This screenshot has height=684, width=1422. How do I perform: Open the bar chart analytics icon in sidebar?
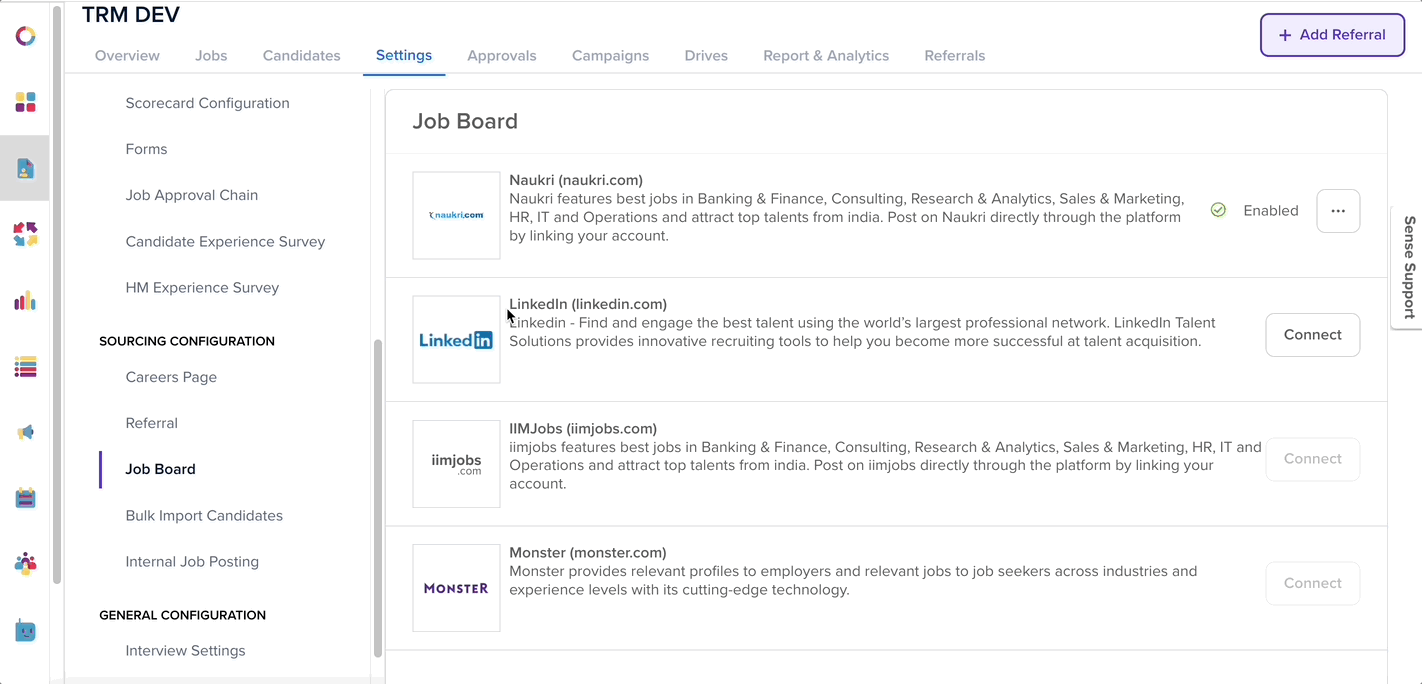tap(26, 300)
